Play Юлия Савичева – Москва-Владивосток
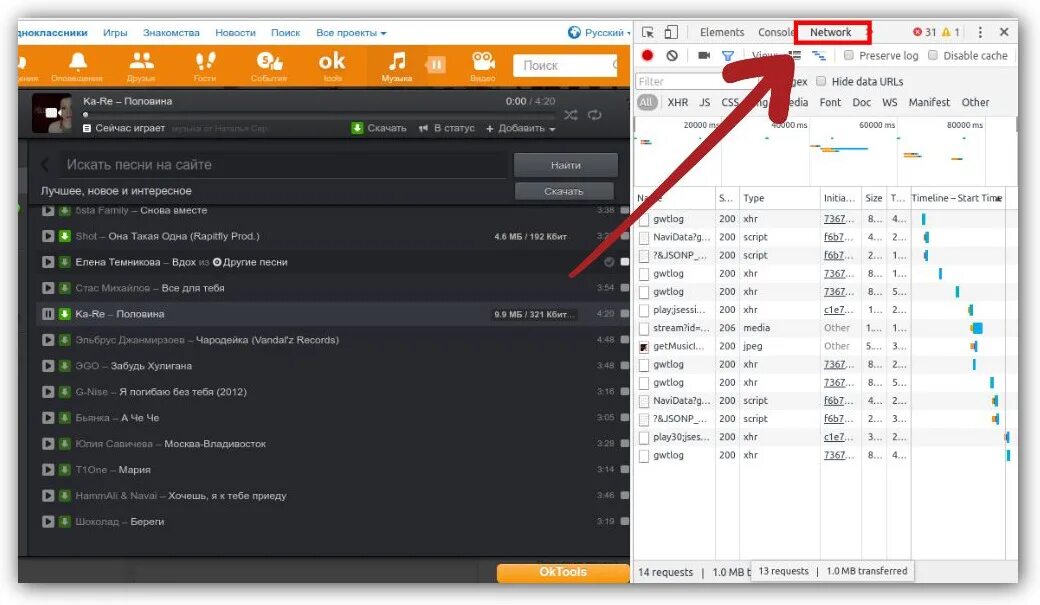1040x605 pixels. [x=48, y=443]
